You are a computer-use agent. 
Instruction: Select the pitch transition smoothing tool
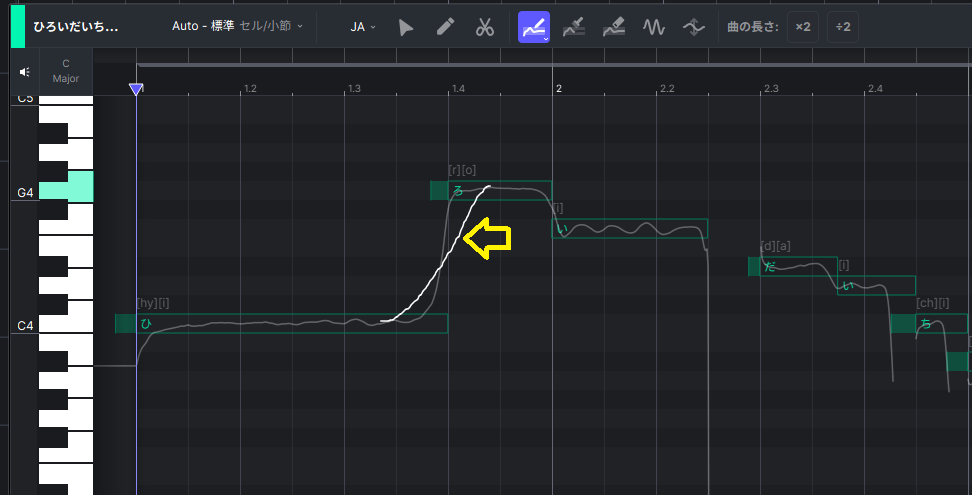coord(695,27)
